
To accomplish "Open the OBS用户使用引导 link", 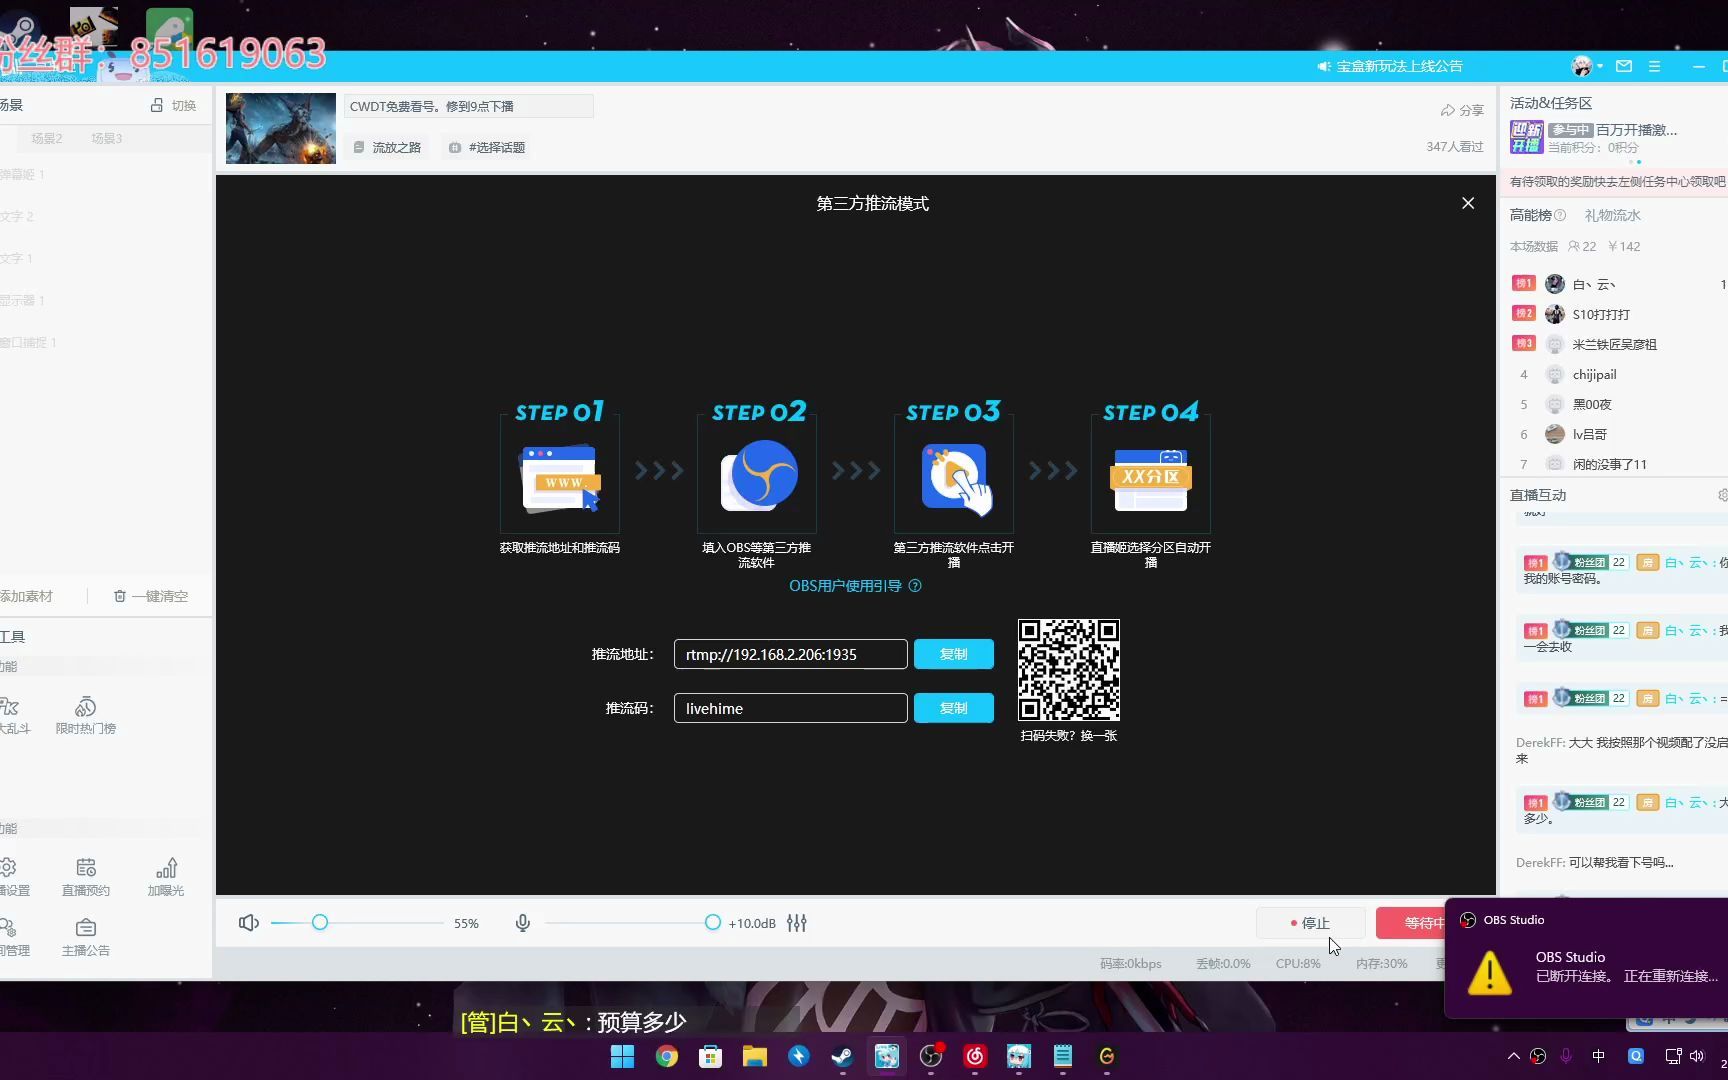I will tap(855, 586).
